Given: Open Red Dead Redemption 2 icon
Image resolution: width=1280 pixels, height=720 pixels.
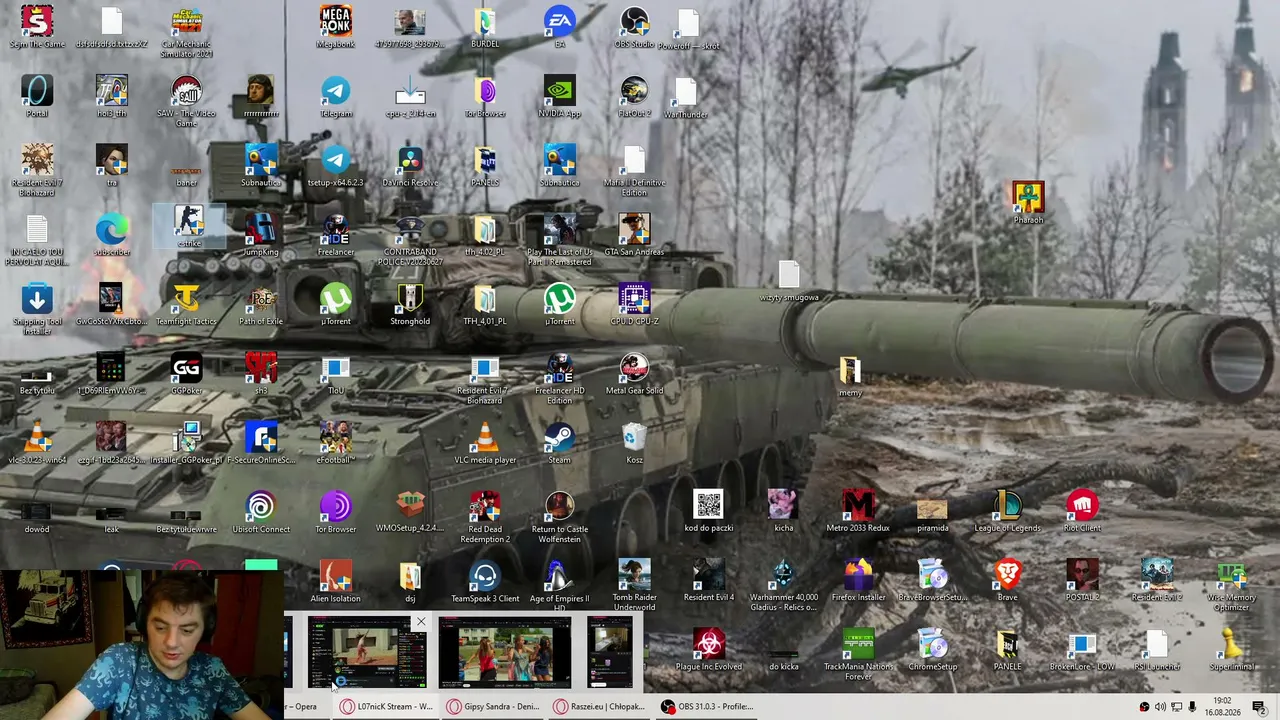Looking at the screenshot, I should 485,516.
